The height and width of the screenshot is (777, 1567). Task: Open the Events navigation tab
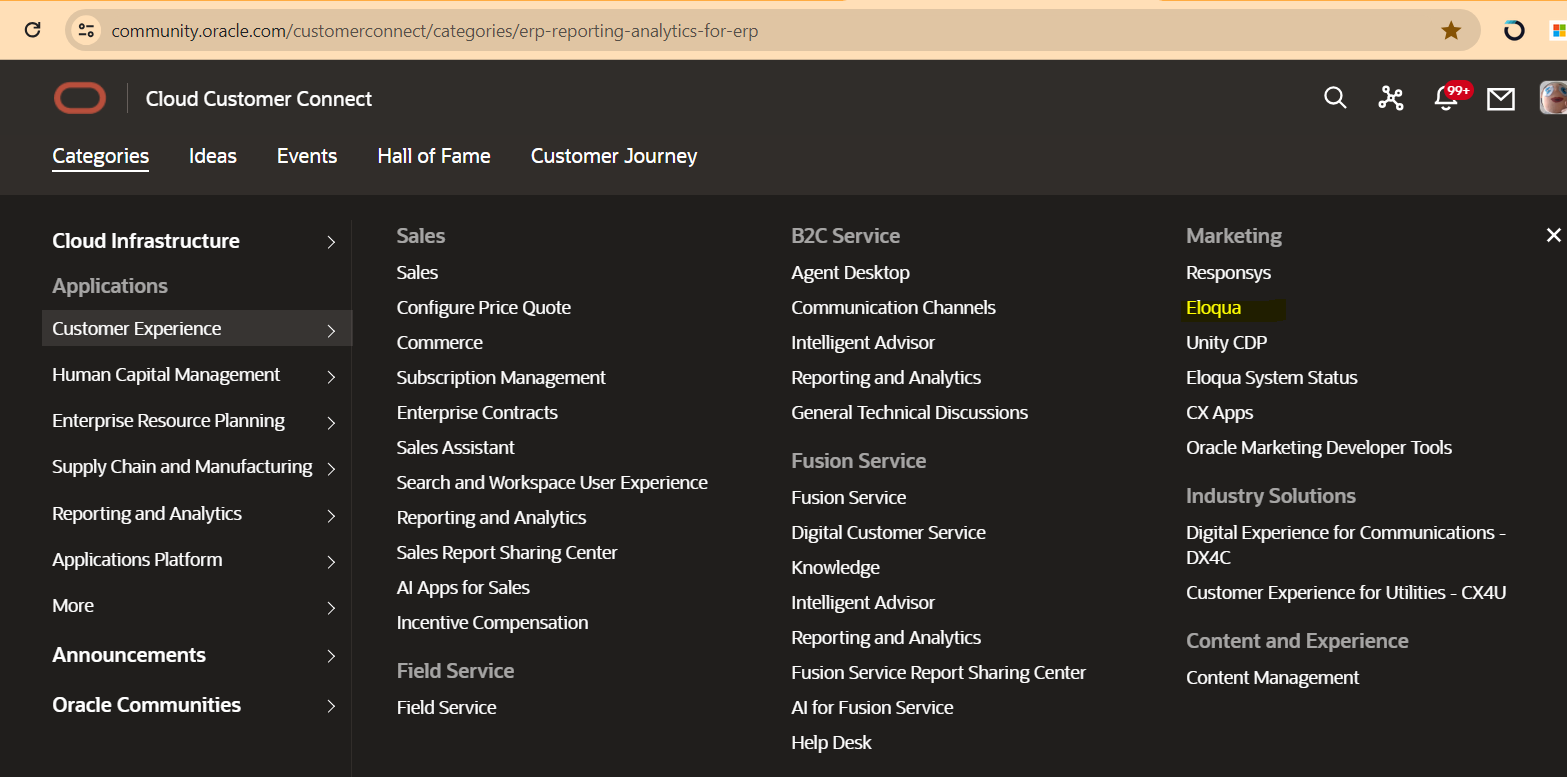point(307,156)
